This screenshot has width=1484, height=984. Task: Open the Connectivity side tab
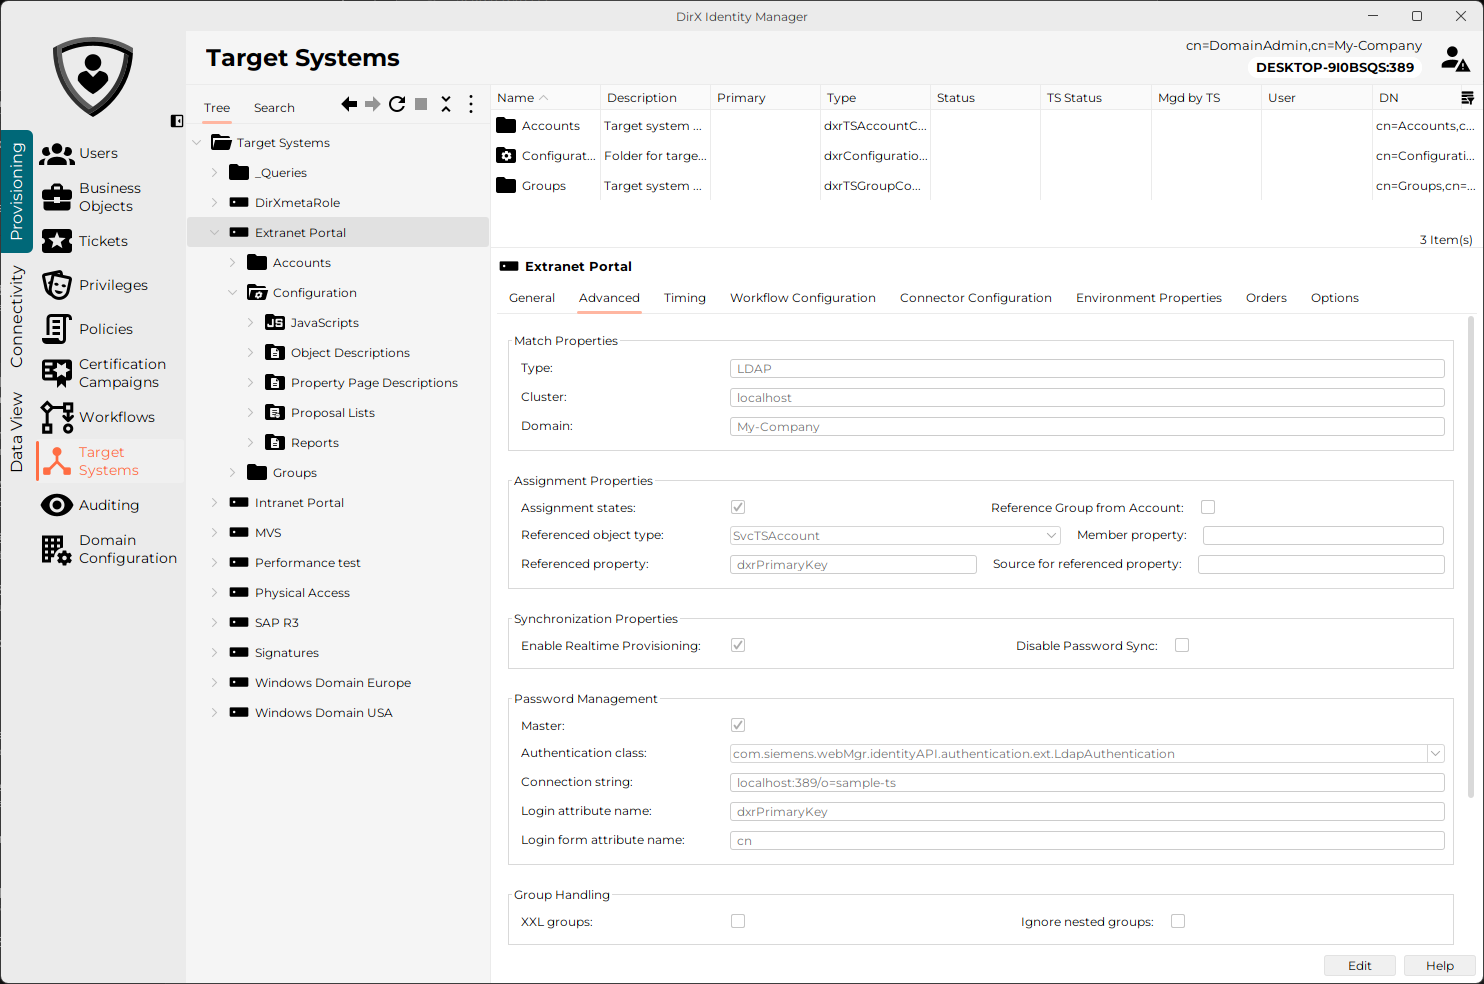click(x=16, y=316)
